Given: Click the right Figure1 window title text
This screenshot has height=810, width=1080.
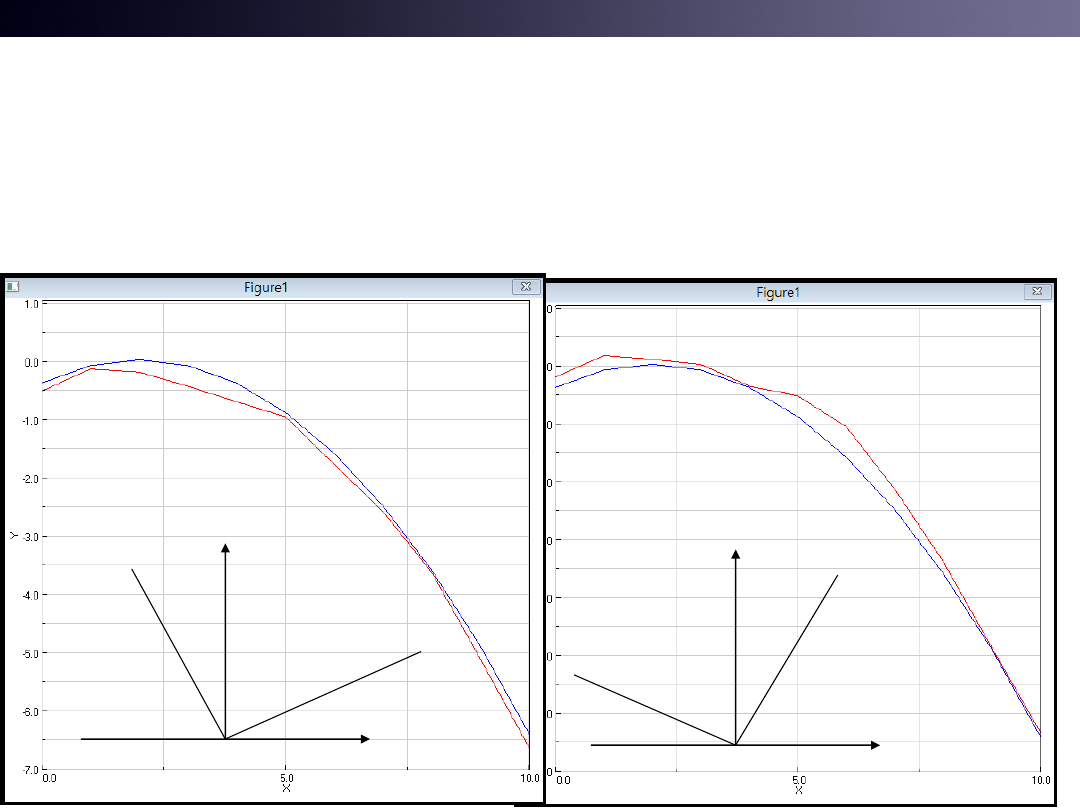Looking at the screenshot, I should 778,292.
